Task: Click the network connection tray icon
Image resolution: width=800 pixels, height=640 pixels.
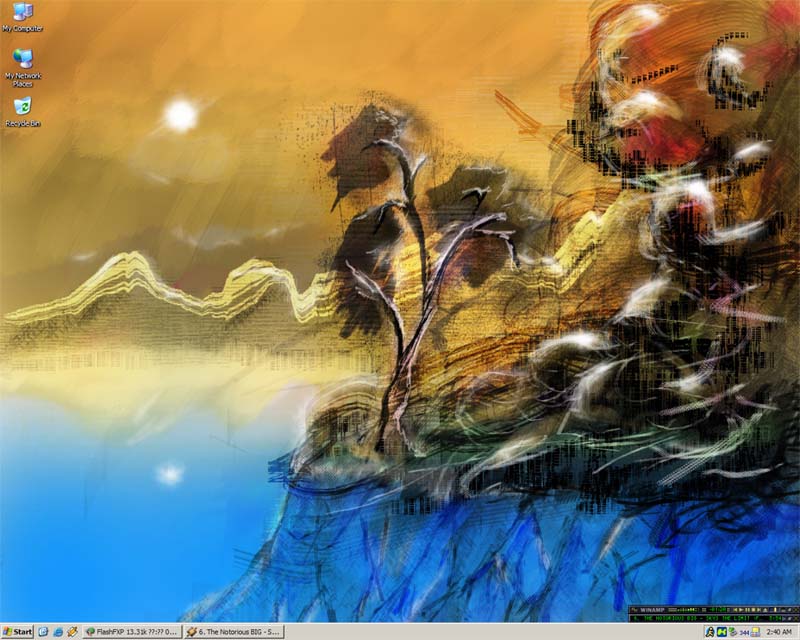Action: [733, 632]
